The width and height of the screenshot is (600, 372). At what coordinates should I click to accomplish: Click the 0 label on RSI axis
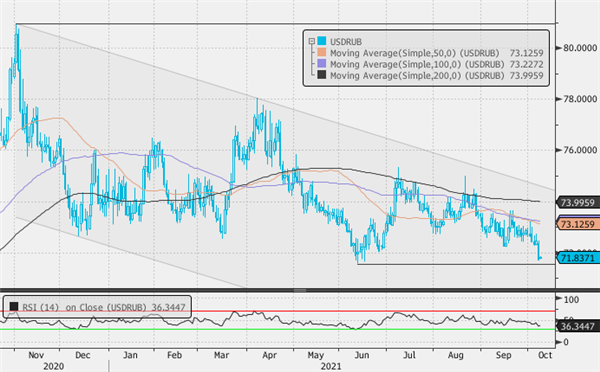pos(566,342)
